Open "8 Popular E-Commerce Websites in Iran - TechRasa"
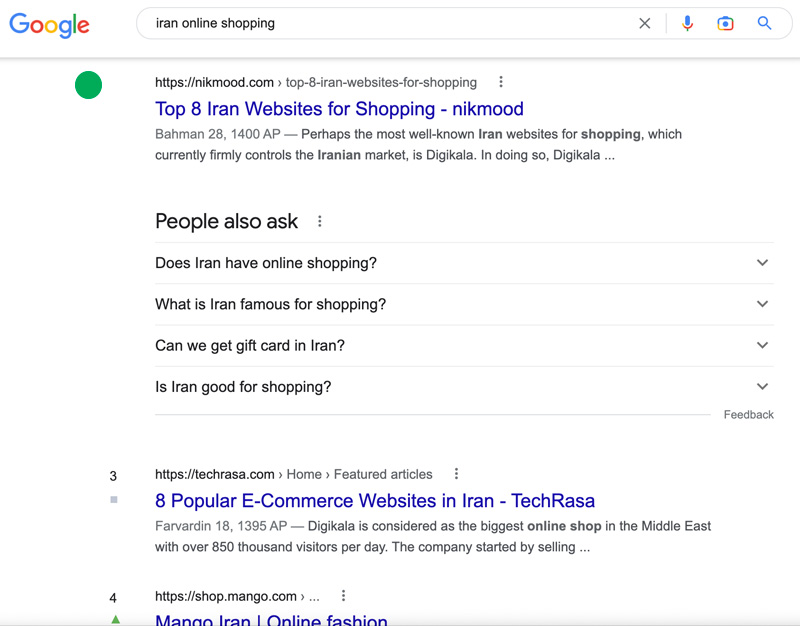The width and height of the screenshot is (800, 626). pos(375,500)
